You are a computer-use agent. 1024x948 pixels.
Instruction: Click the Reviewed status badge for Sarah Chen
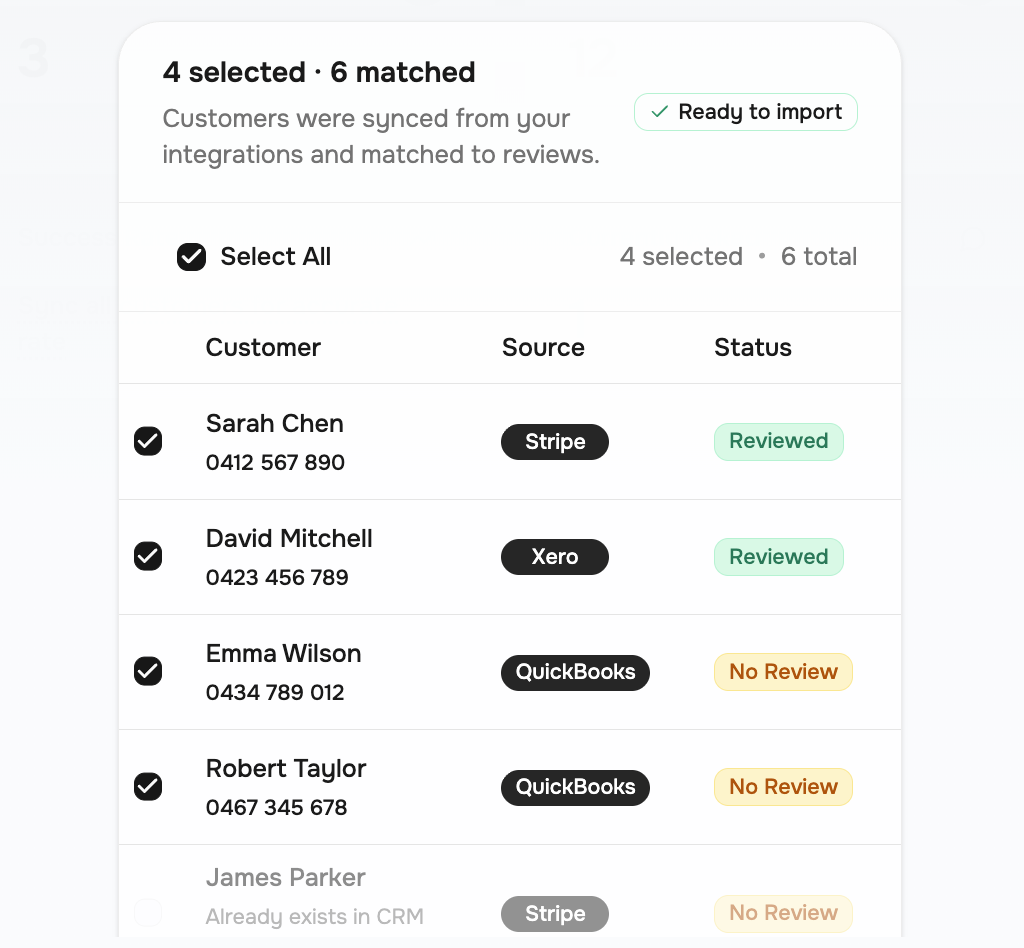[778, 441]
